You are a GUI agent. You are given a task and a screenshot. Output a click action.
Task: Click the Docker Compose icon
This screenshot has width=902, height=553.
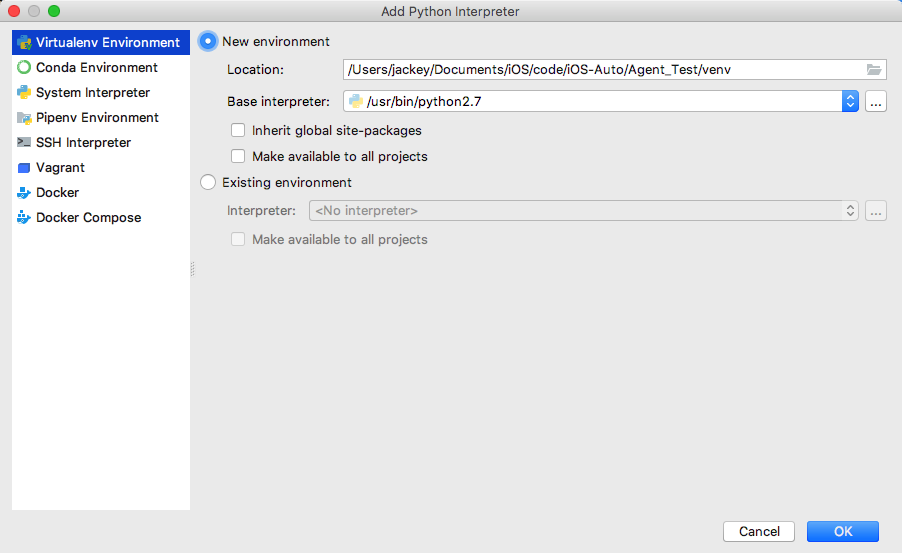[x=24, y=218]
